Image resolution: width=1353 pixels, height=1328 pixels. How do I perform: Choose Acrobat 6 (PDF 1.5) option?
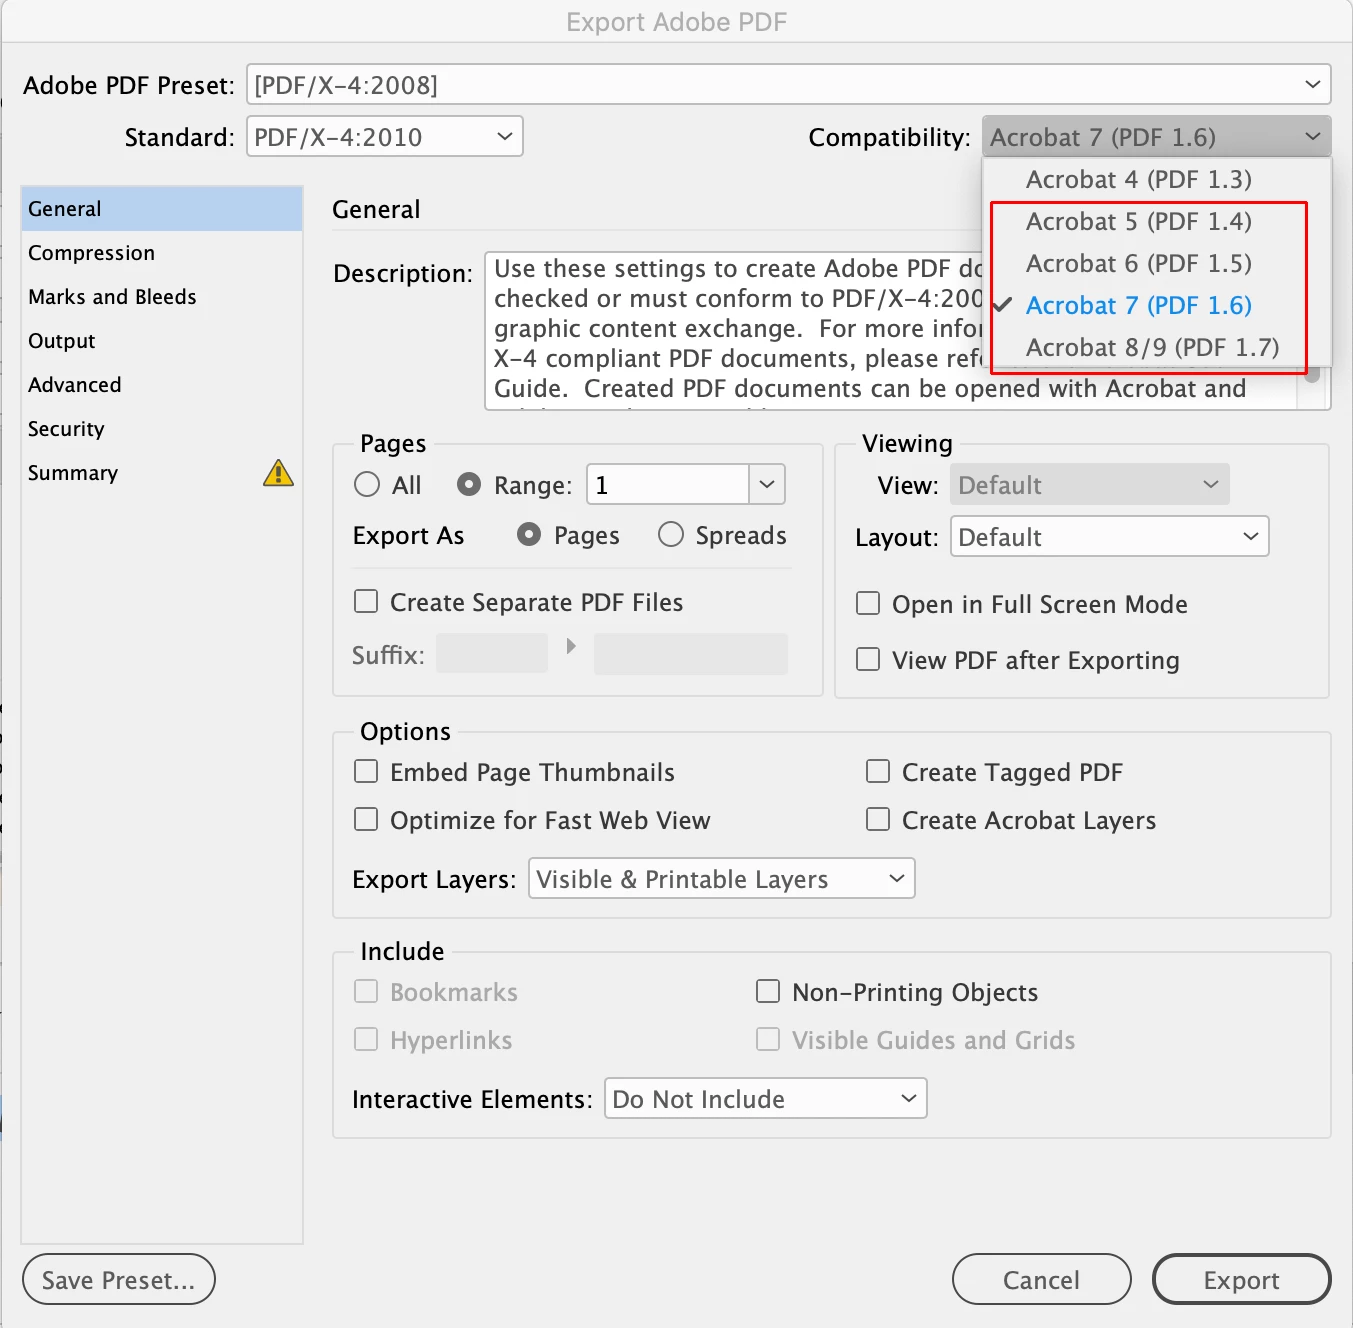1157,264
